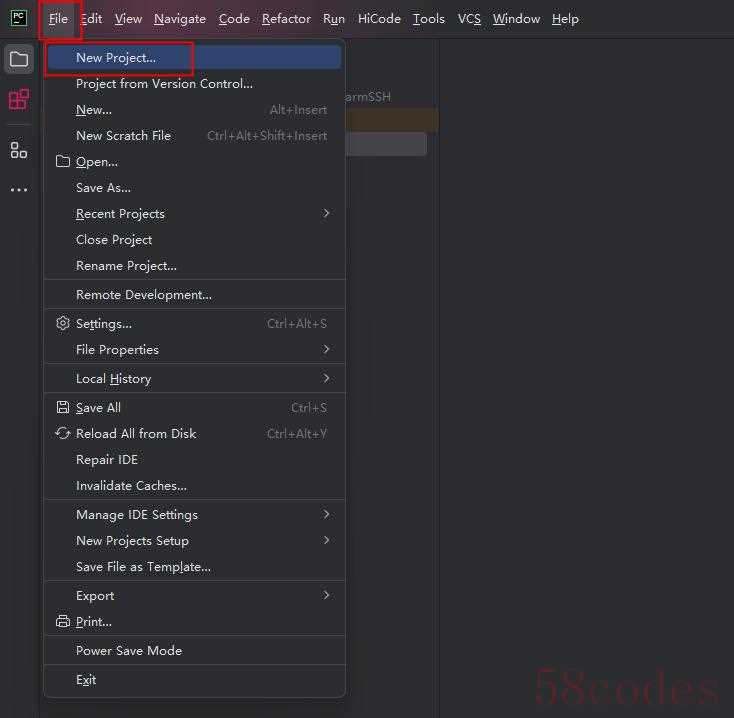Open the HiCode menu
Viewport: 734px width, 718px height.
pyautogui.click(x=379, y=19)
